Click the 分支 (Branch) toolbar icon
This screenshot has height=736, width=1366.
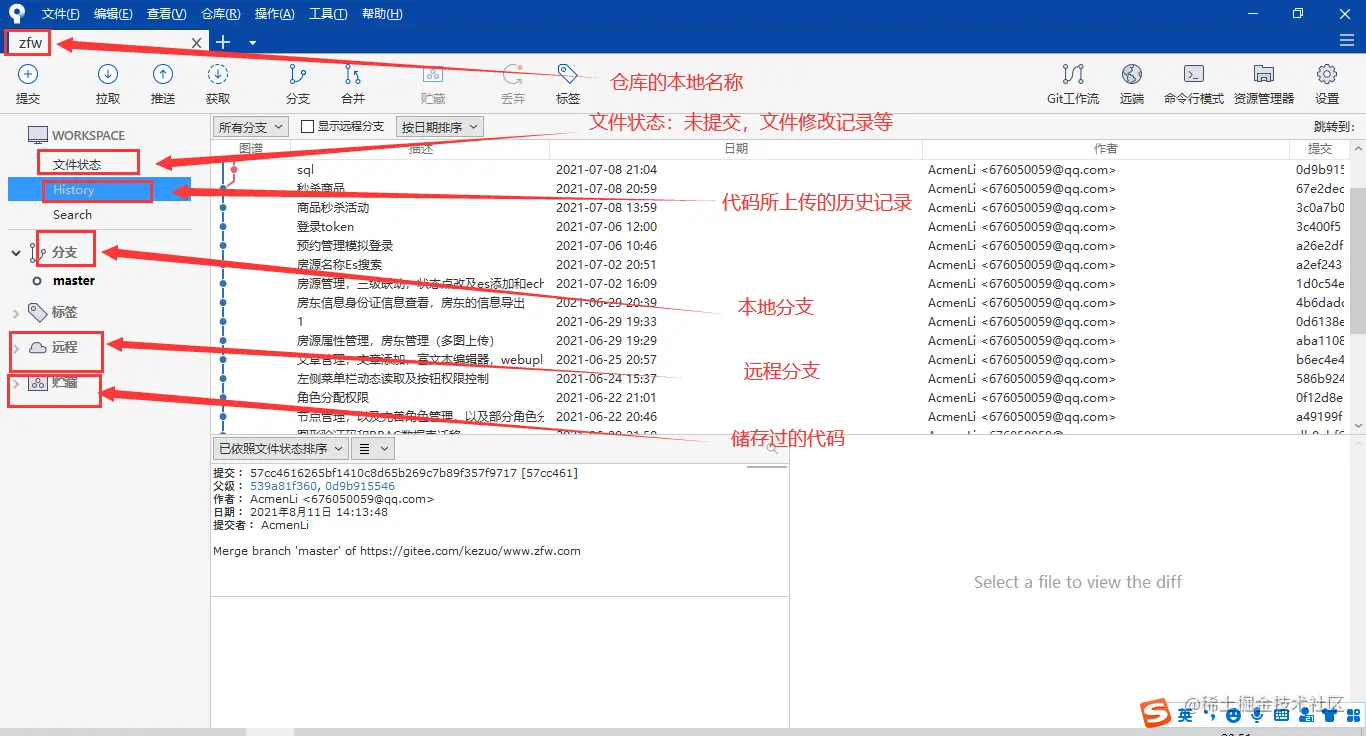coord(298,74)
